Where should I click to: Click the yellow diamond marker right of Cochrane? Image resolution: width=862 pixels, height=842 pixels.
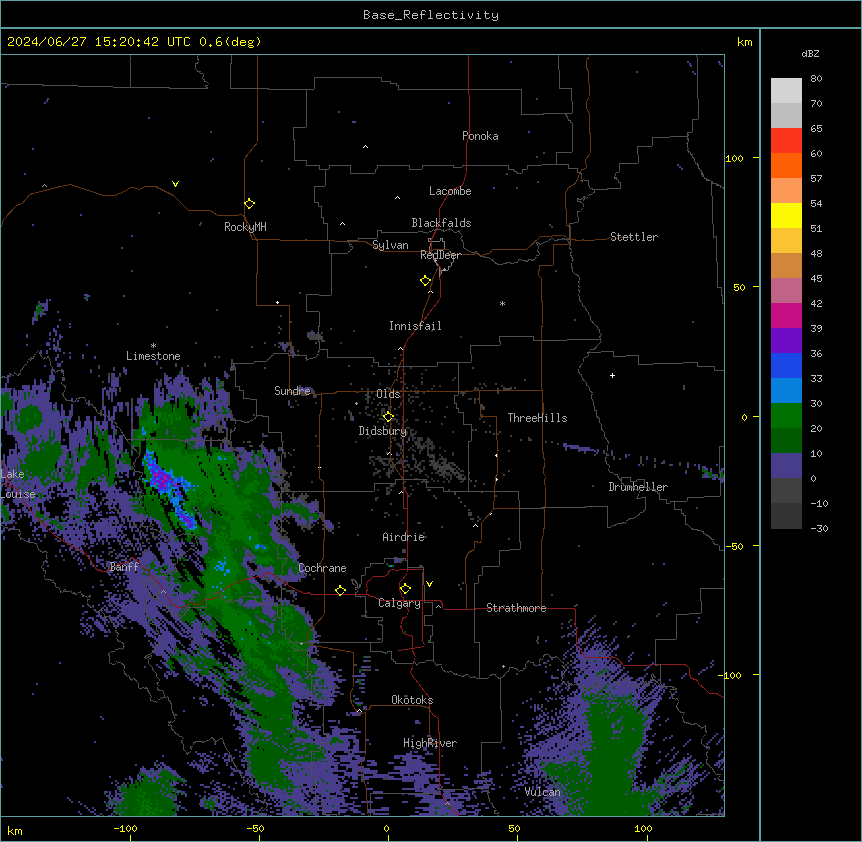pos(340,590)
